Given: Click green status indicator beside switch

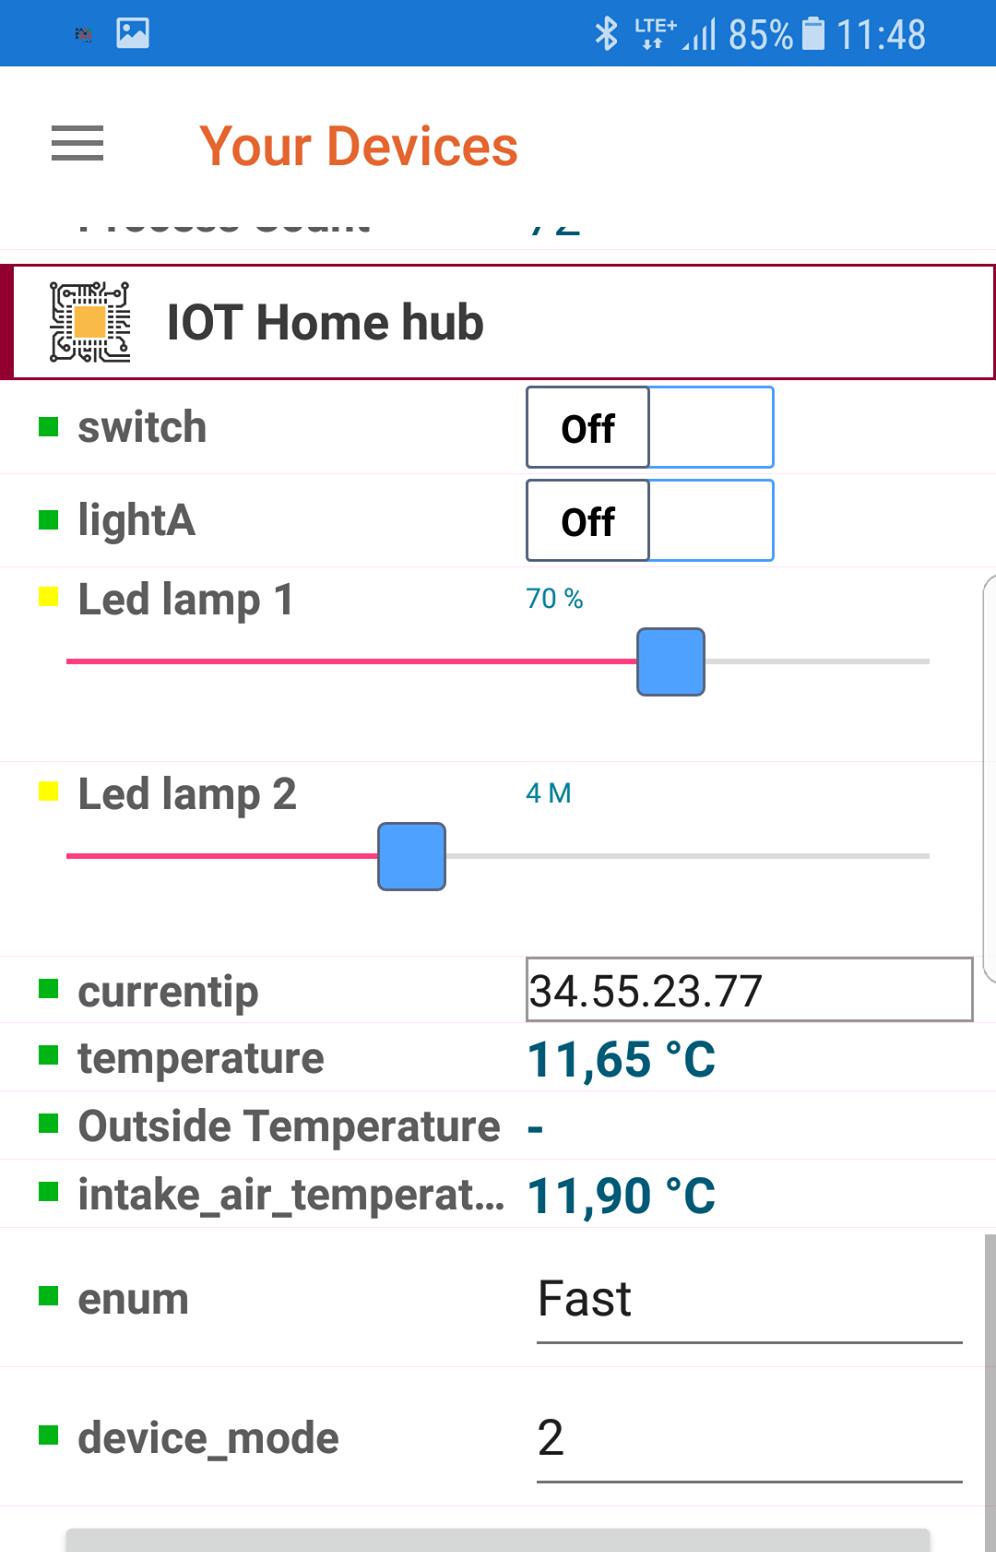Looking at the screenshot, I should pos(48,427).
